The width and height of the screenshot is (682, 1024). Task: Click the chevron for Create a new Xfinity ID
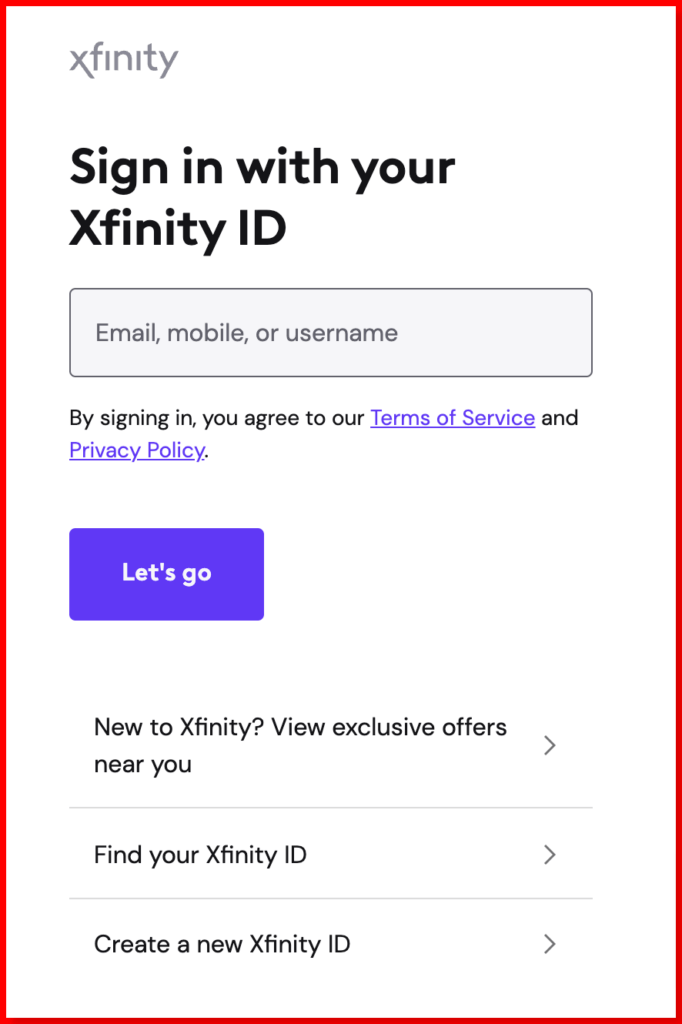pos(549,944)
